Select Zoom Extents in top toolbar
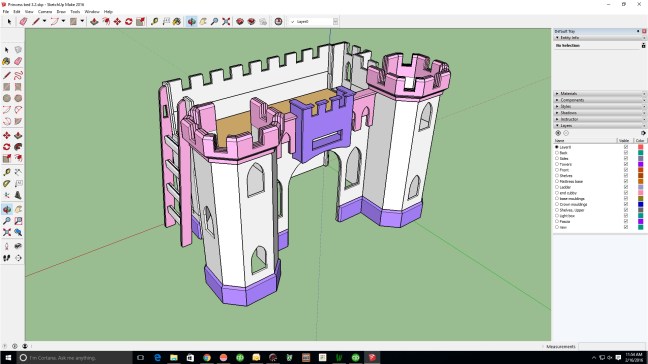648x364 pixels. (226, 21)
